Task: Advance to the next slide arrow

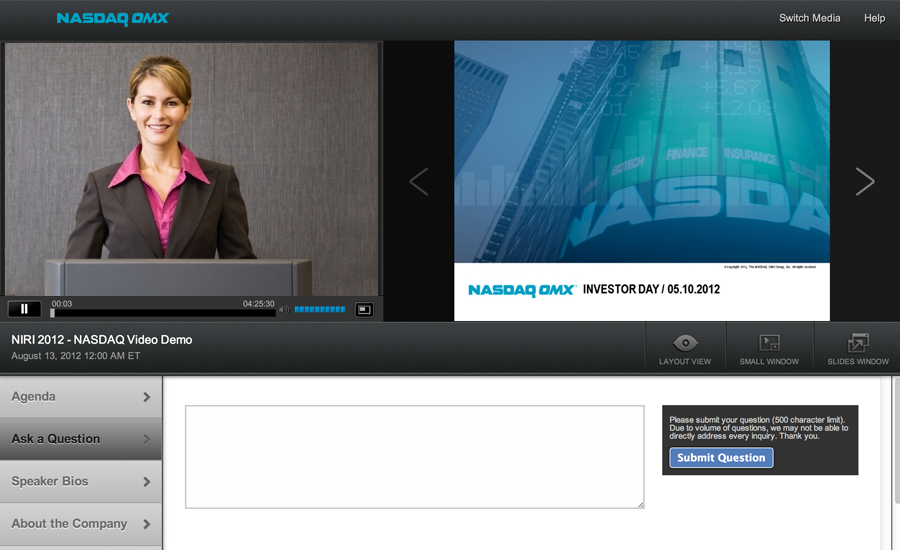Action: [x=865, y=181]
